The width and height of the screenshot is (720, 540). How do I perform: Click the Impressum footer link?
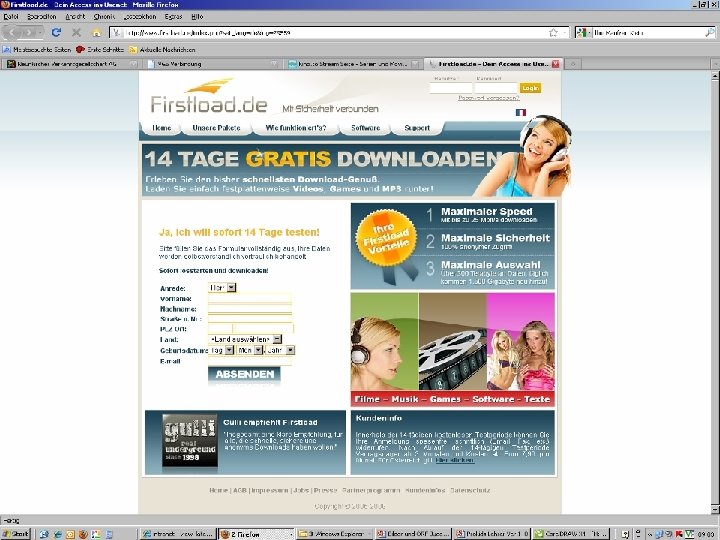tap(270, 490)
